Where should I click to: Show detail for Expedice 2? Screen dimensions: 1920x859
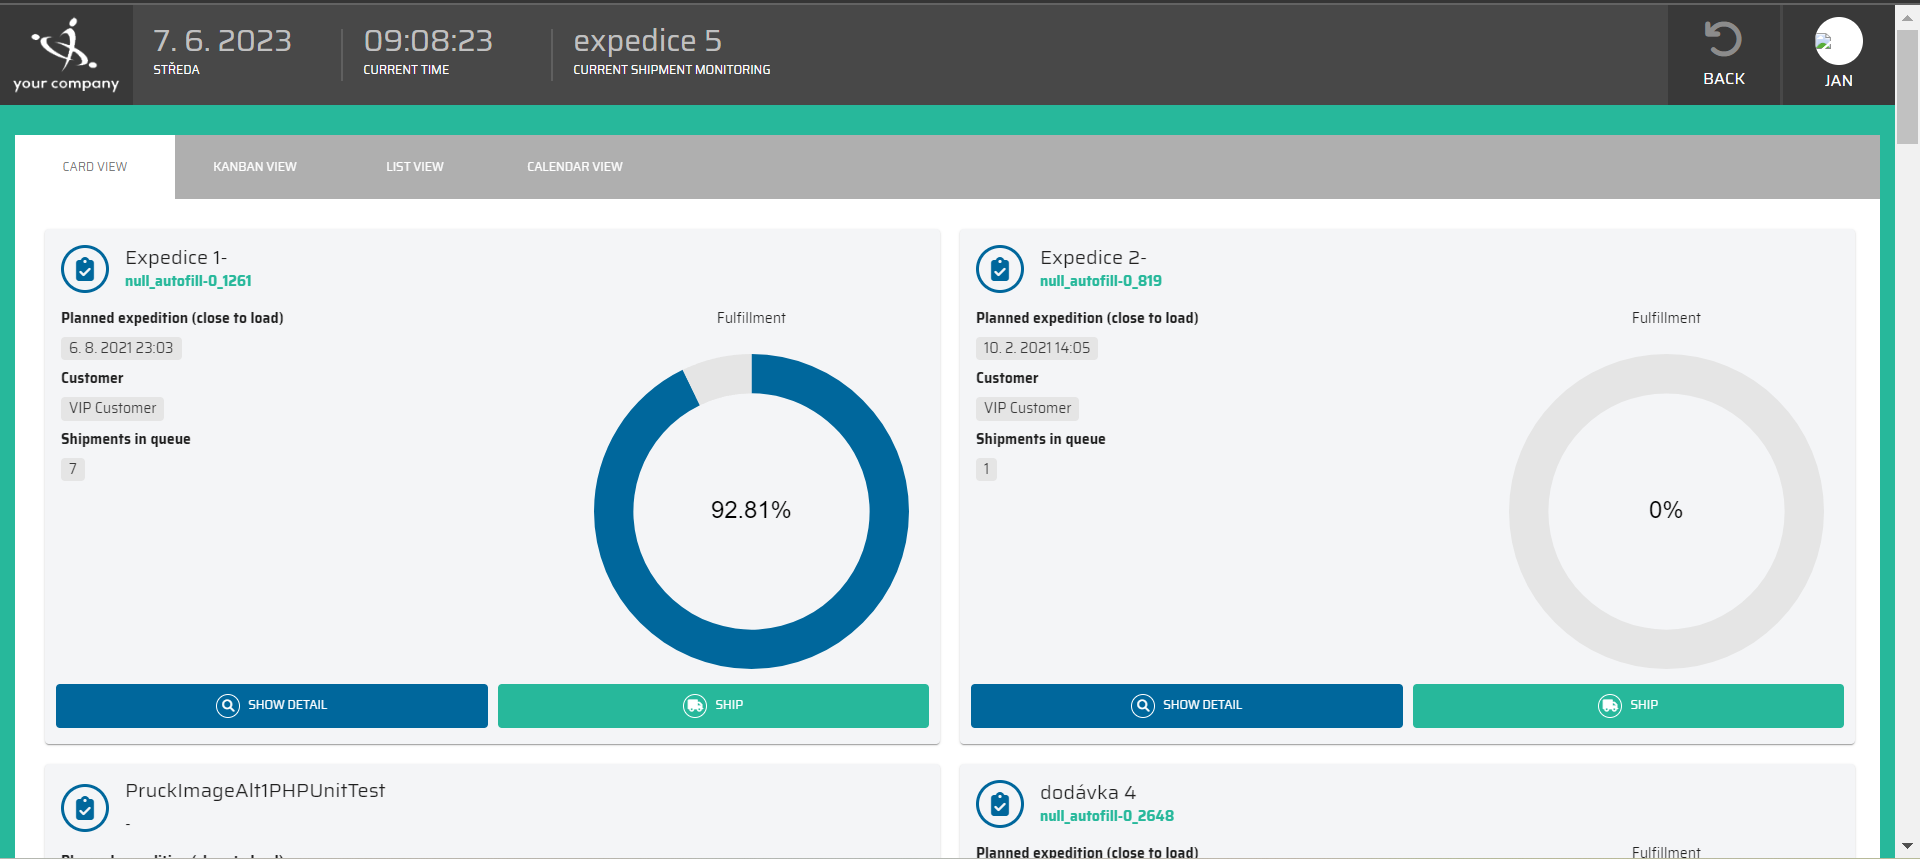click(1187, 706)
